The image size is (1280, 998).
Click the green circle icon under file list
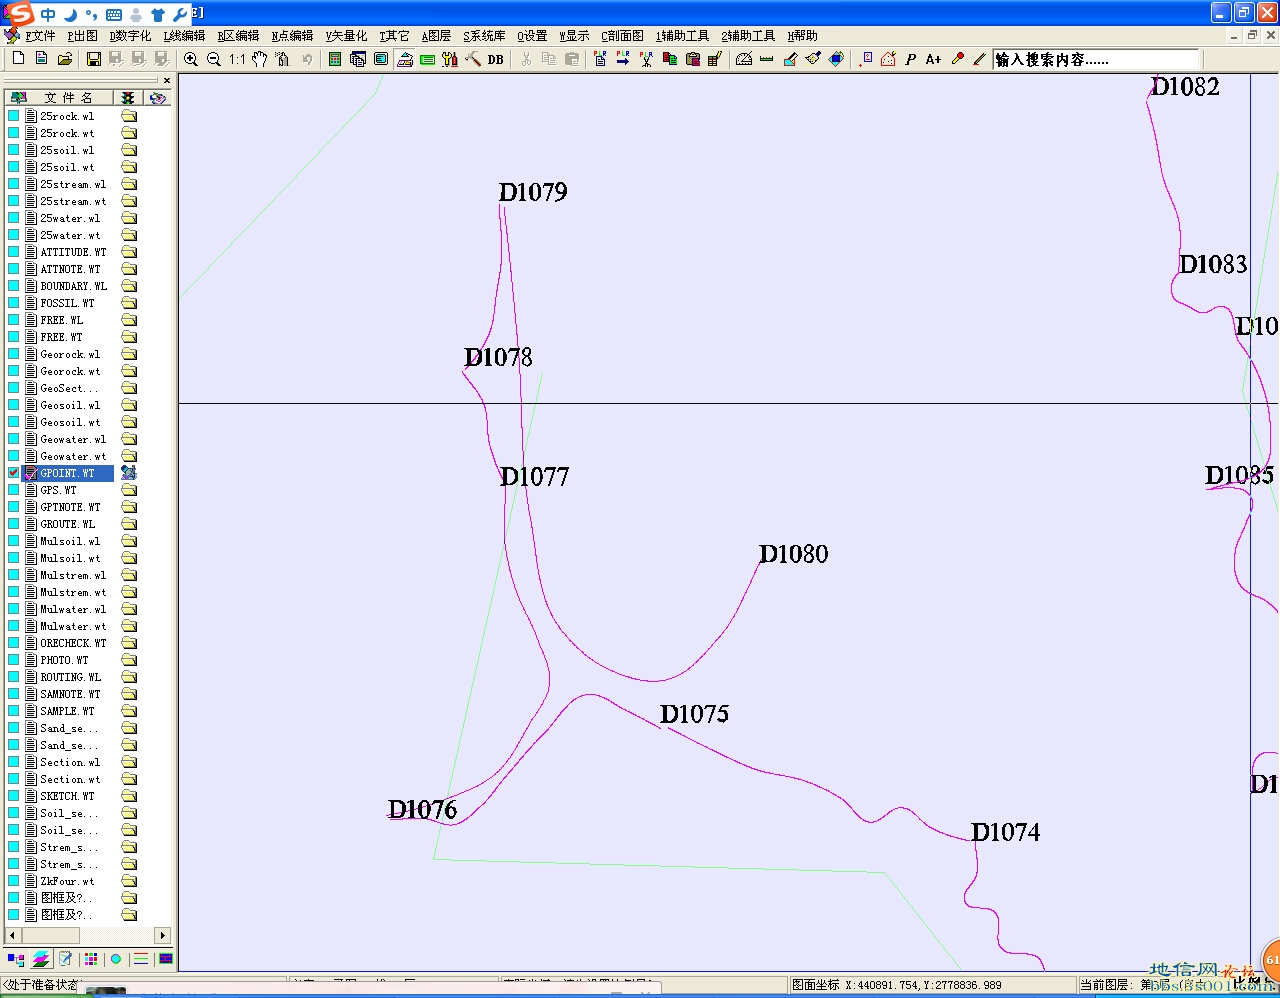tap(116, 959)
